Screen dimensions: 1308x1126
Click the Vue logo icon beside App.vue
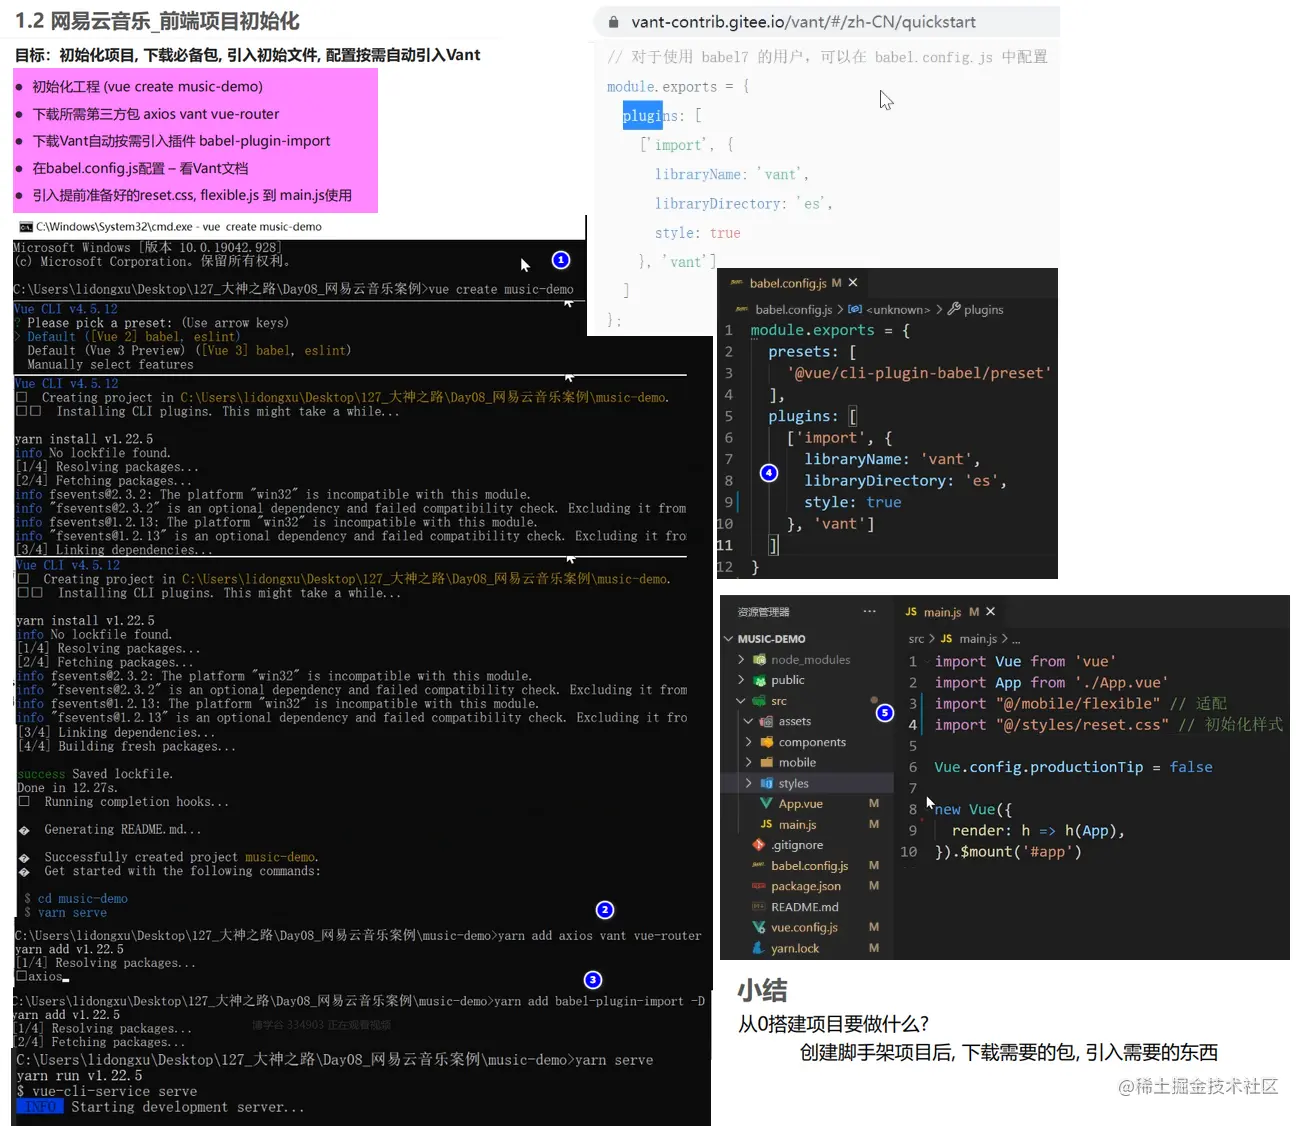point(767,803)
